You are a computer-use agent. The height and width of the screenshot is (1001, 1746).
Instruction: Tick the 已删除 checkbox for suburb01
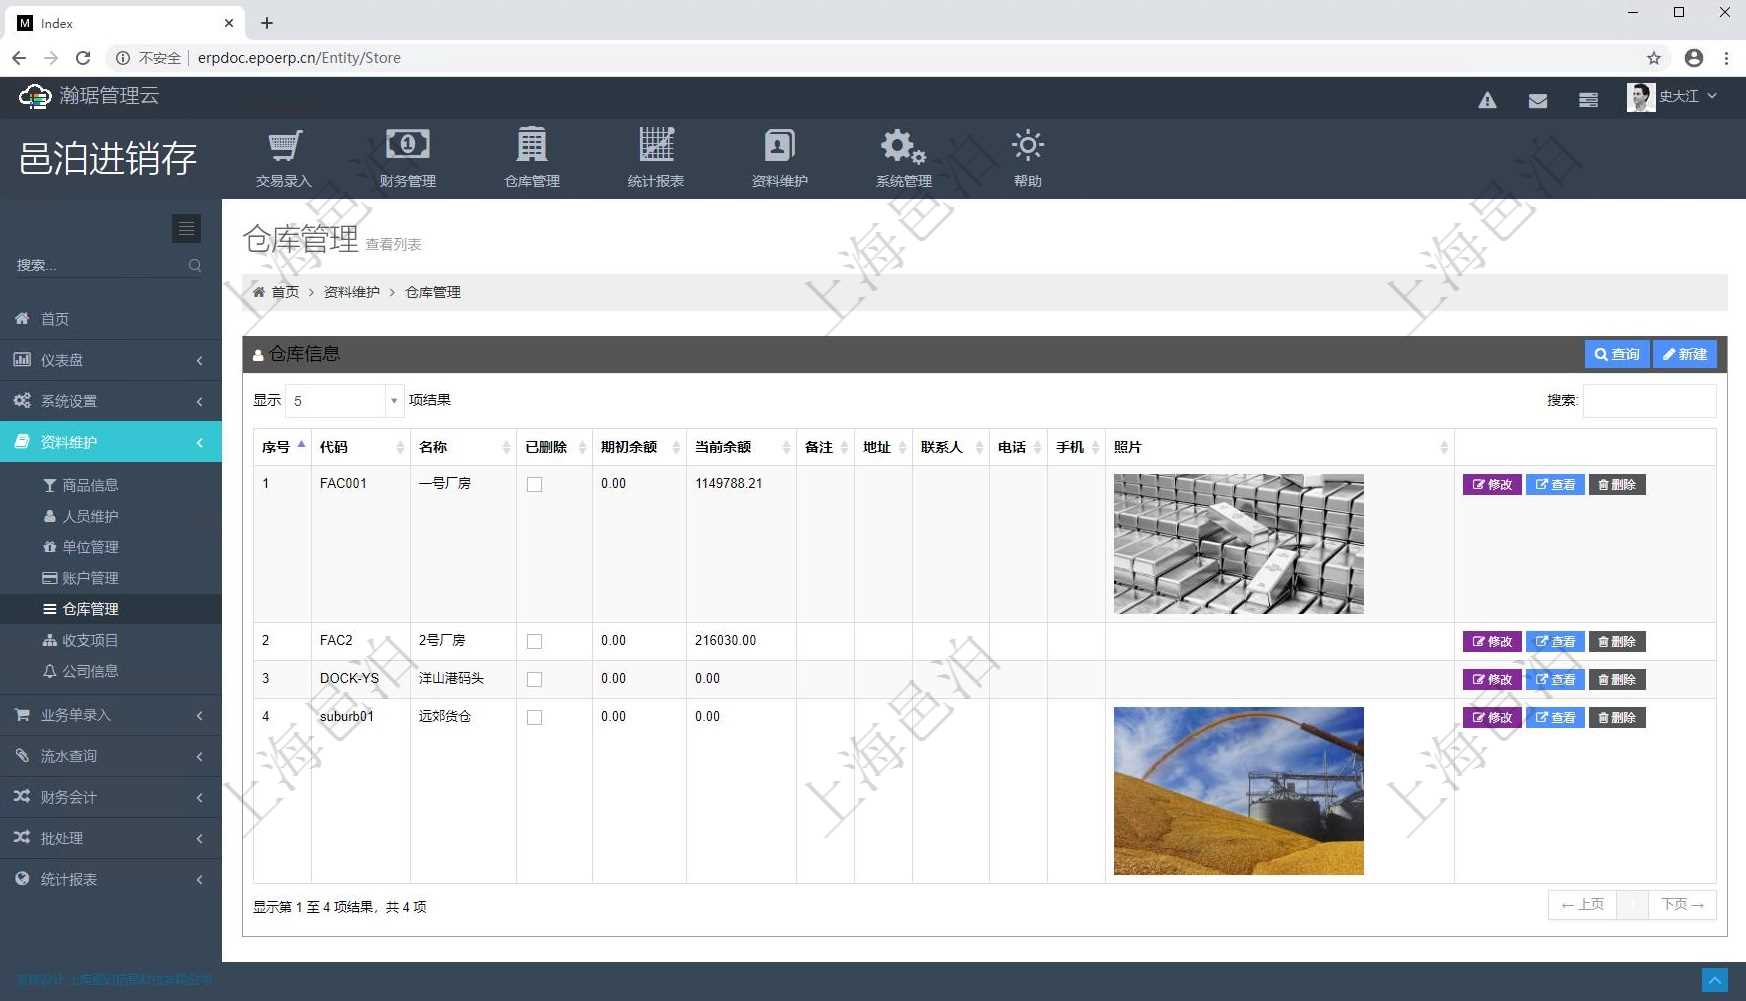535,718
